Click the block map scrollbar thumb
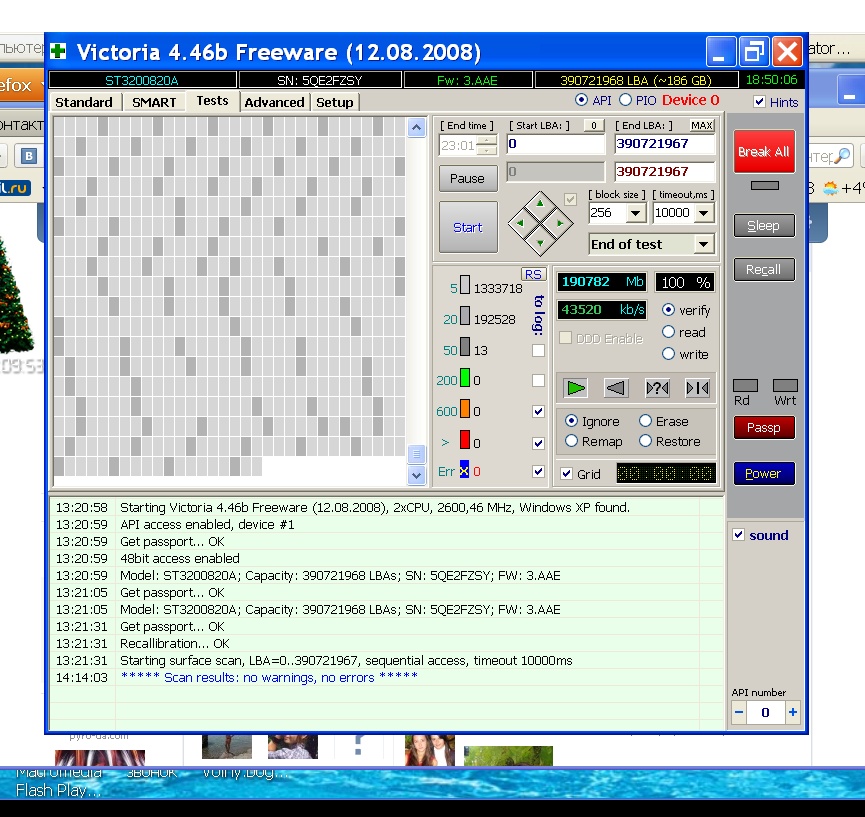The height and width of the screenshot is (817, 865). pyautogui.click(x=417, y=455)
